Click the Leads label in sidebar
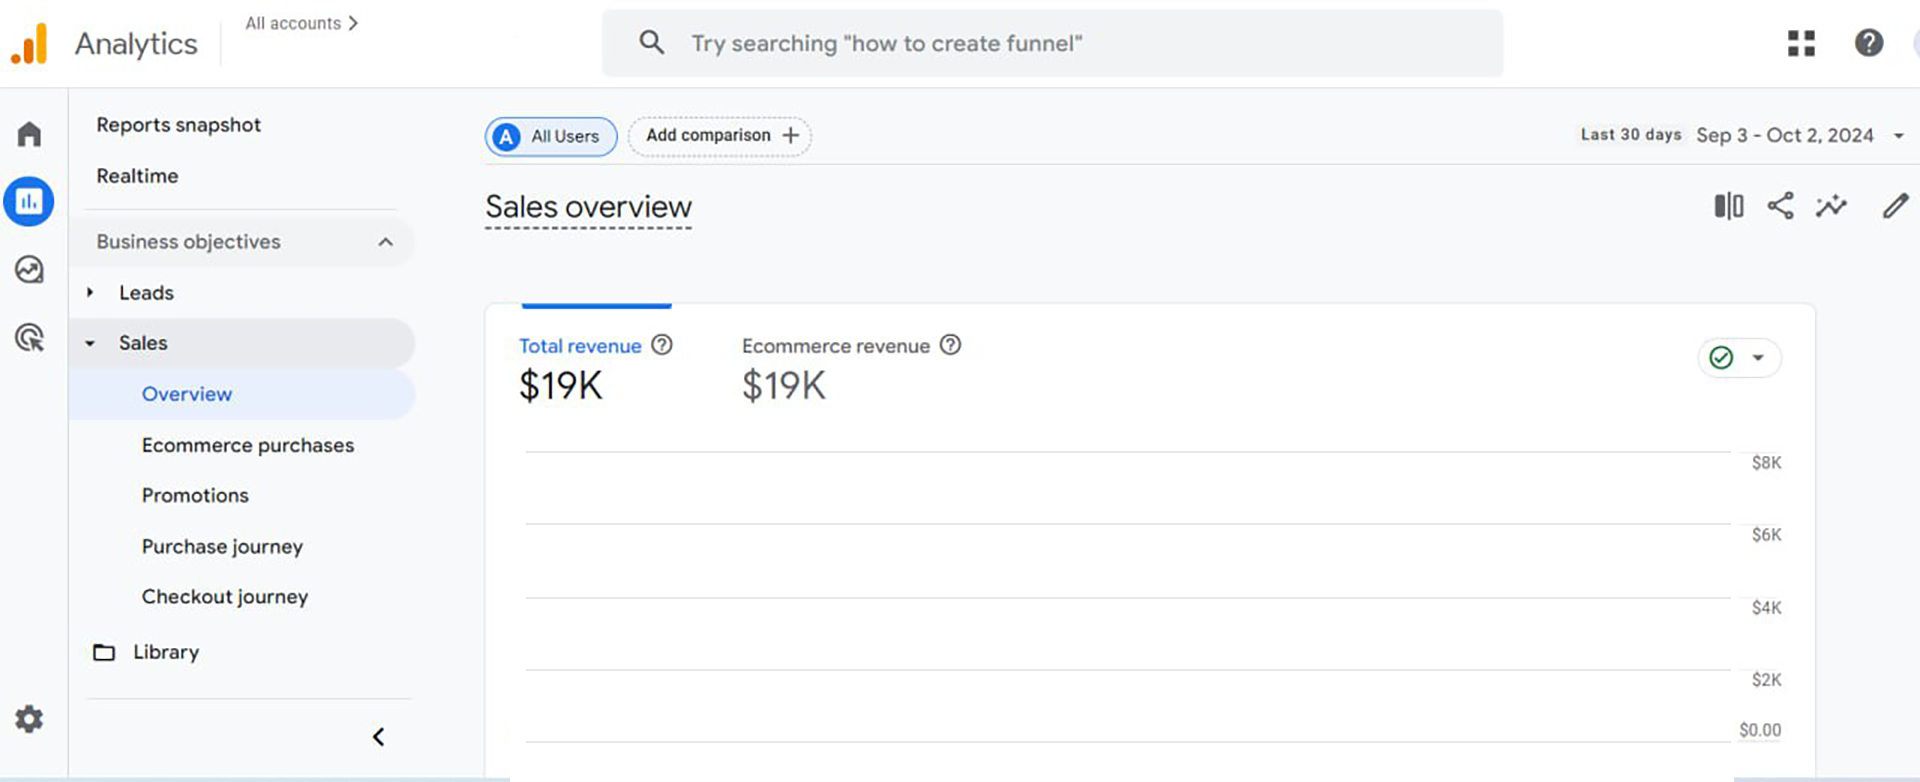Viewport: 1920px width, 782px height. pos(146,293)
